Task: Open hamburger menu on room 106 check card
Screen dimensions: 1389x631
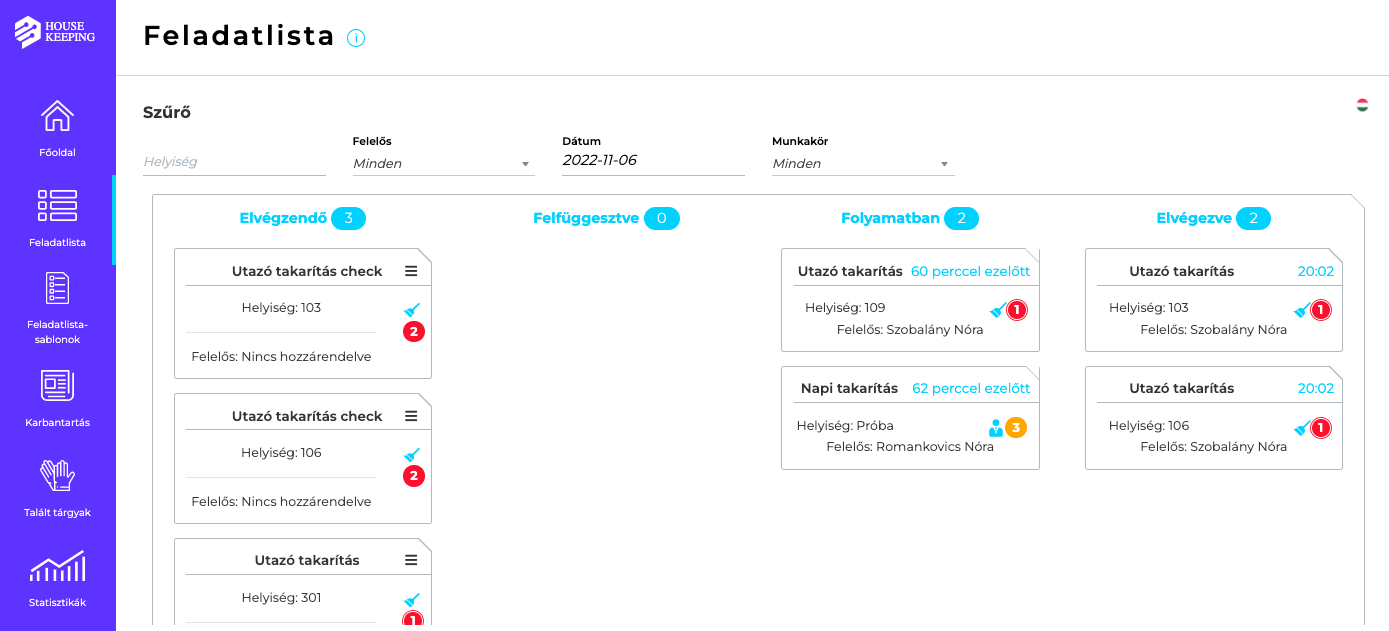Action: tap(411, 416)
